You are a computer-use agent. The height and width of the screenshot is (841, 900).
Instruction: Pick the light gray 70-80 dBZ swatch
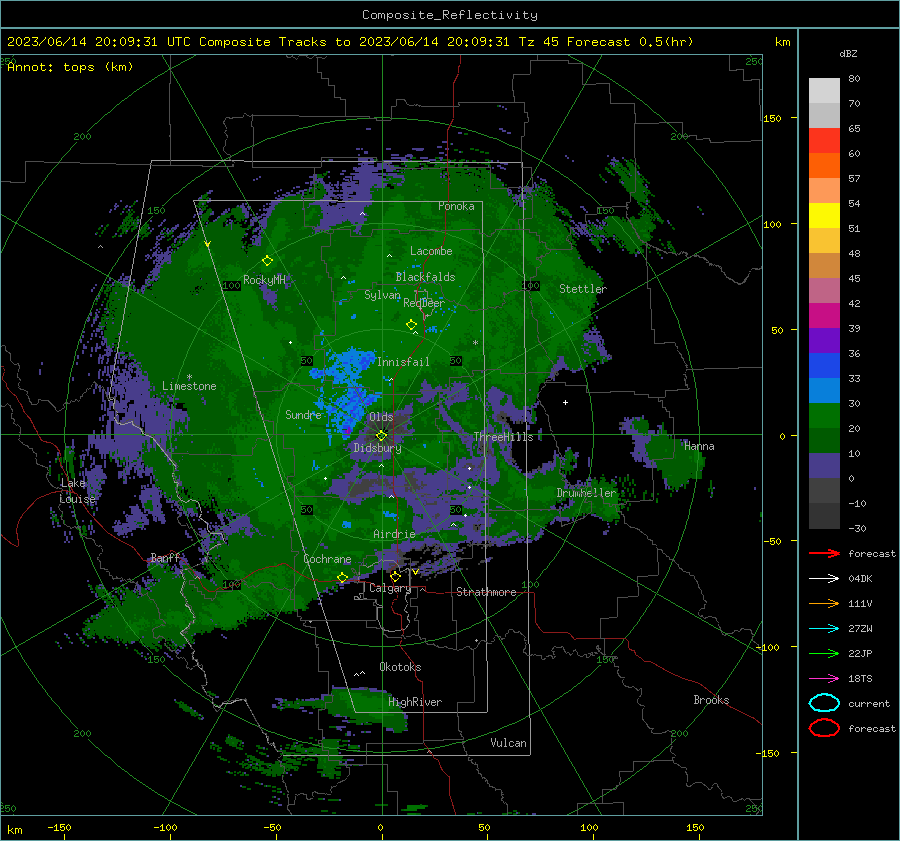click(824, 91)
